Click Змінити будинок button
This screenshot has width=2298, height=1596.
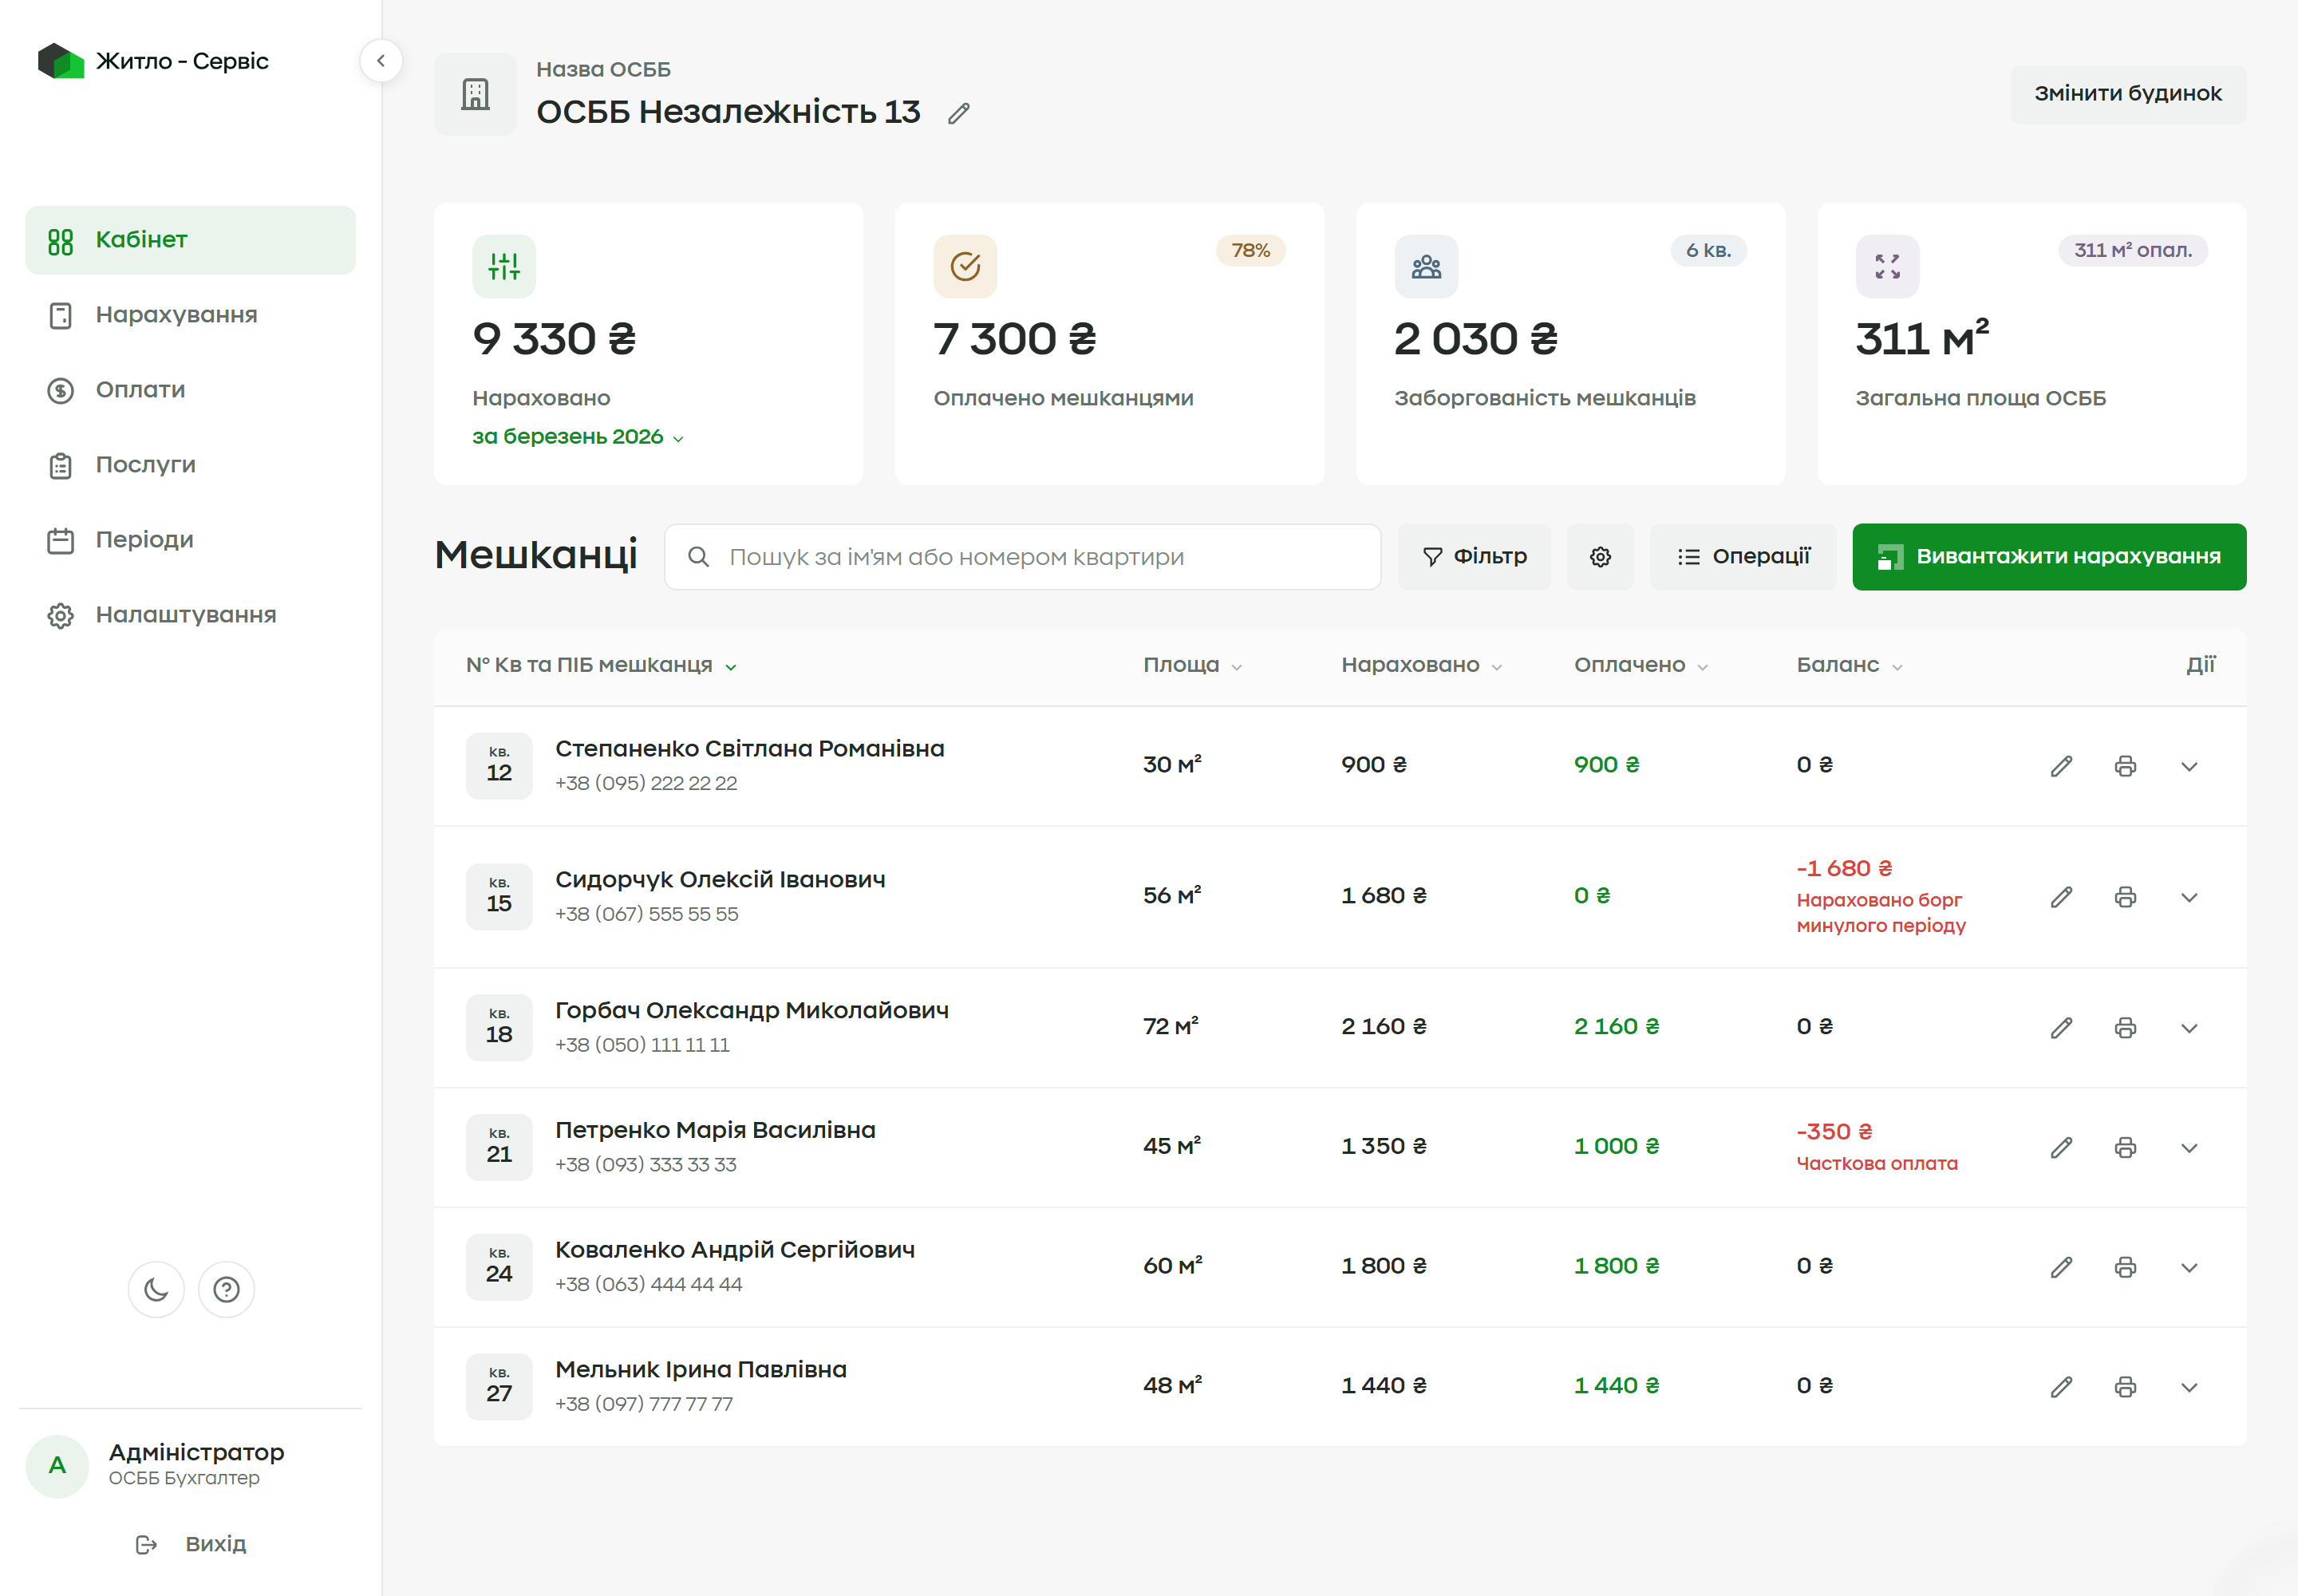[x=2128, y=95]
